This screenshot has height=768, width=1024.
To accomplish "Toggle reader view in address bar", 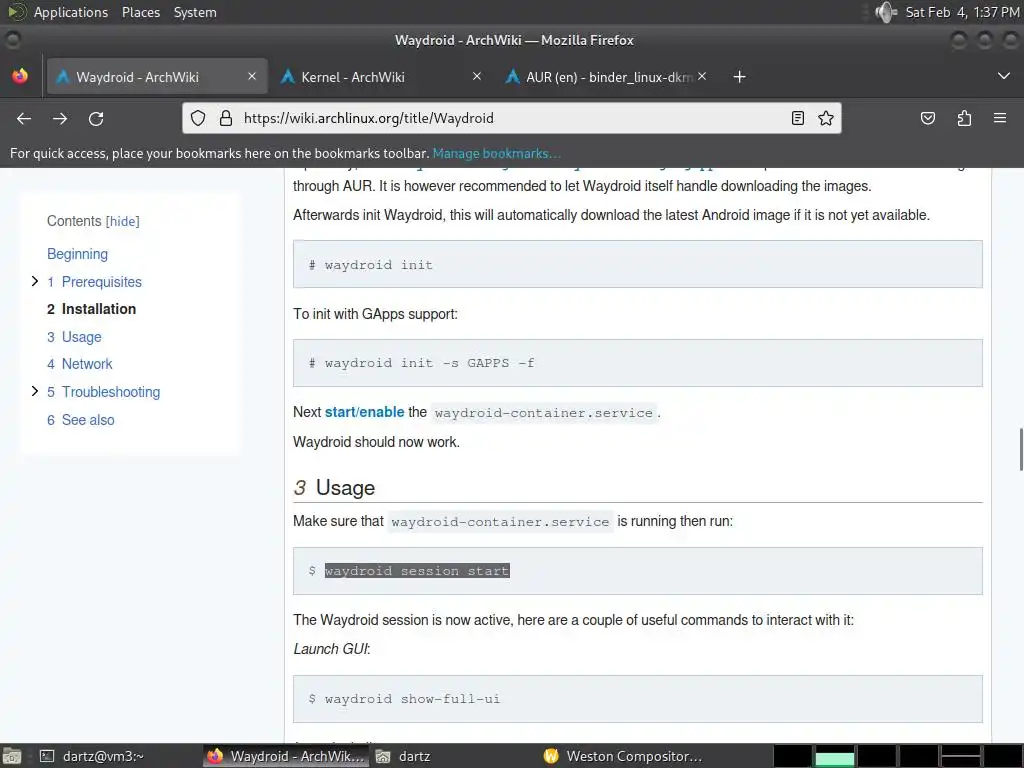I will coord(797,118).
